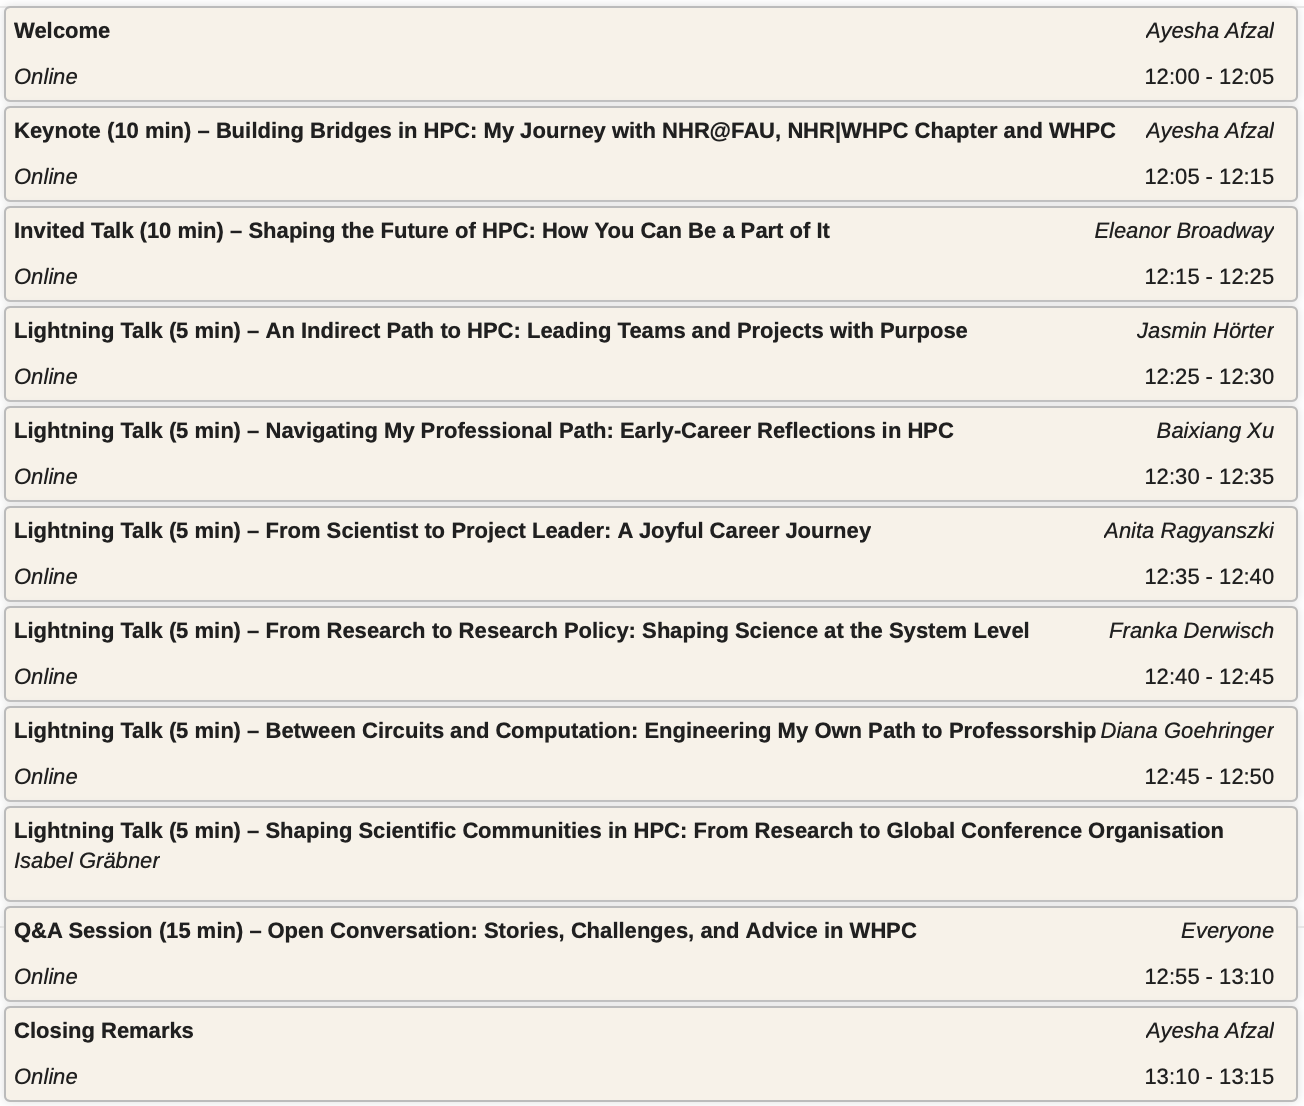Open Lightning Talk An Indirect Path to HPC
Viewport: 1304px width, 1106px height.
[x=490, y=331]
